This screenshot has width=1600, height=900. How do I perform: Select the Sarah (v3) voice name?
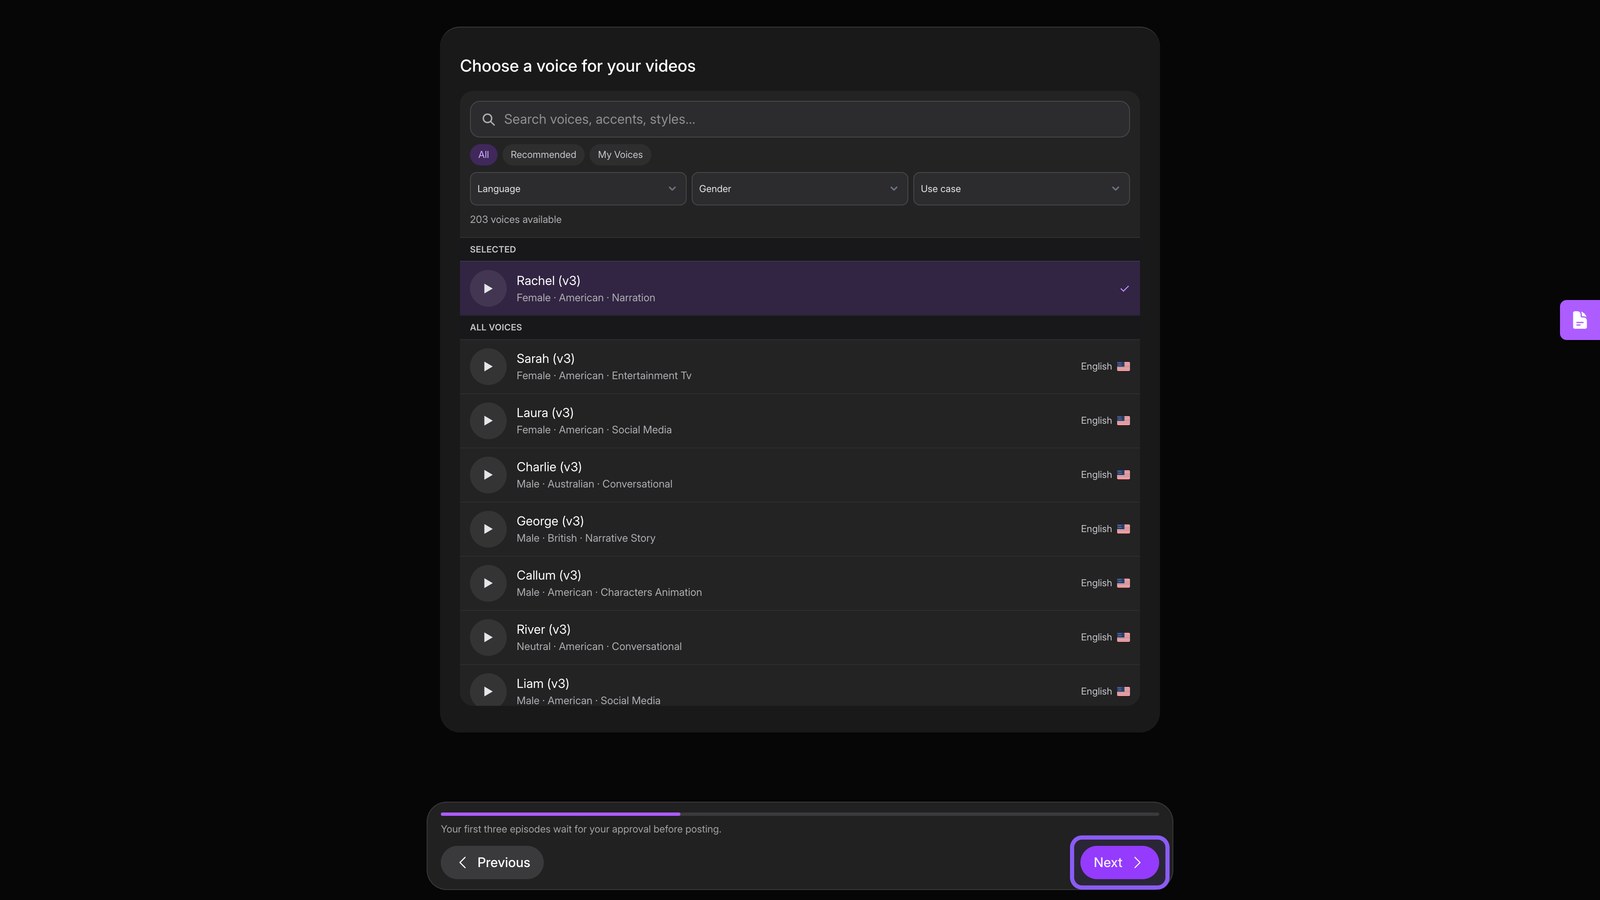[x=545, y=359]
